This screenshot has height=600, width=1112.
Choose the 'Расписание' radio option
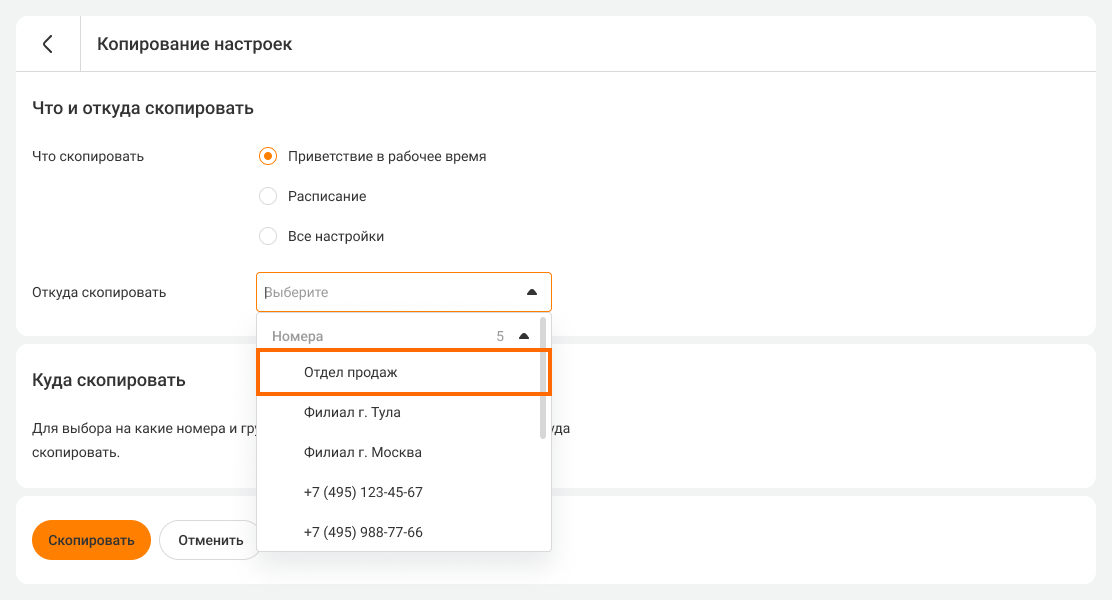pos(268,196)
